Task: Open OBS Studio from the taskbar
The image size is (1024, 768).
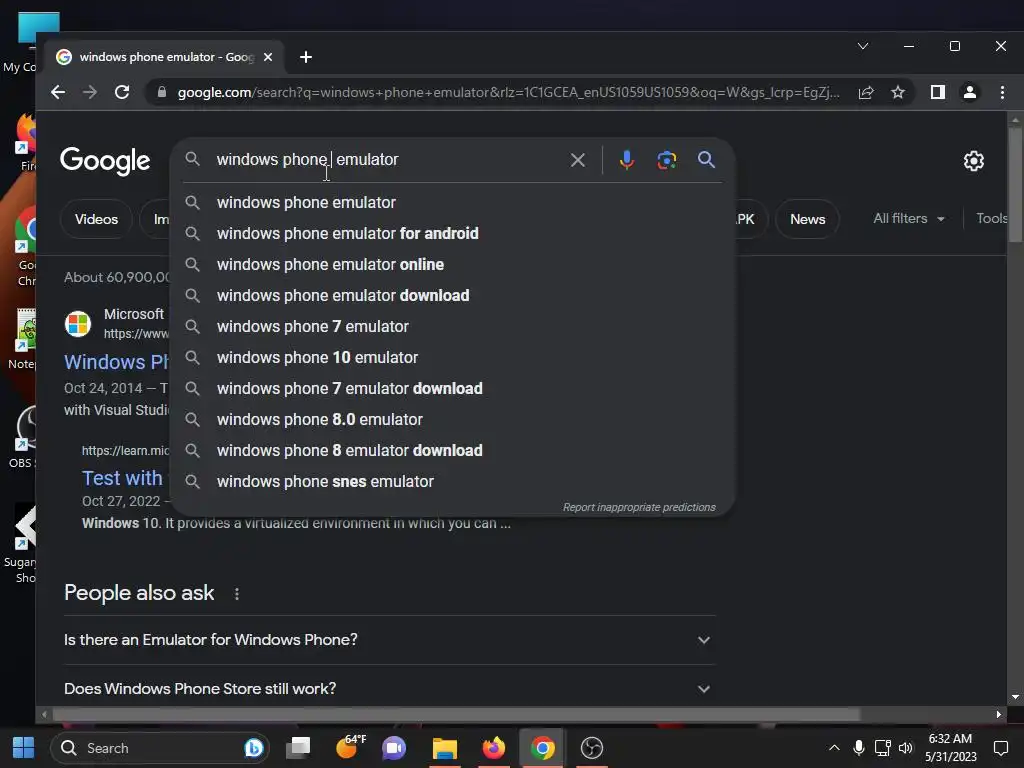Action: tap(592, 748)
